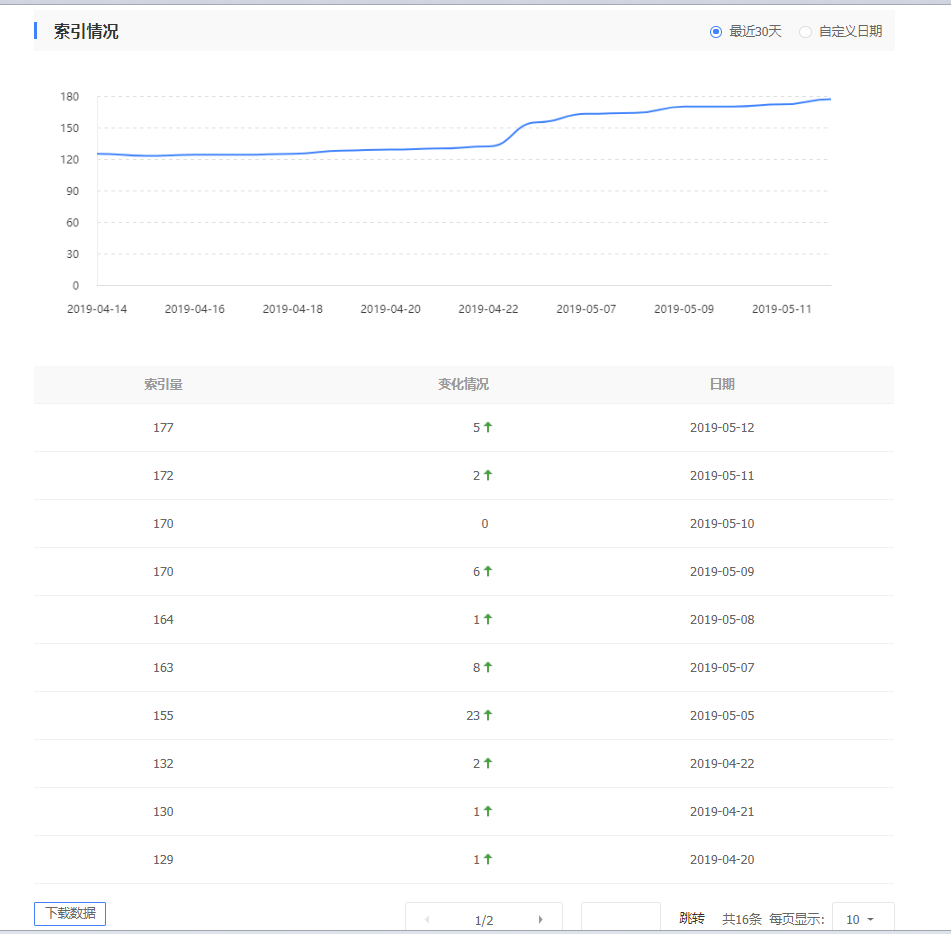Open the 每页显示 rows-per-page dropdown

(861, 919)
